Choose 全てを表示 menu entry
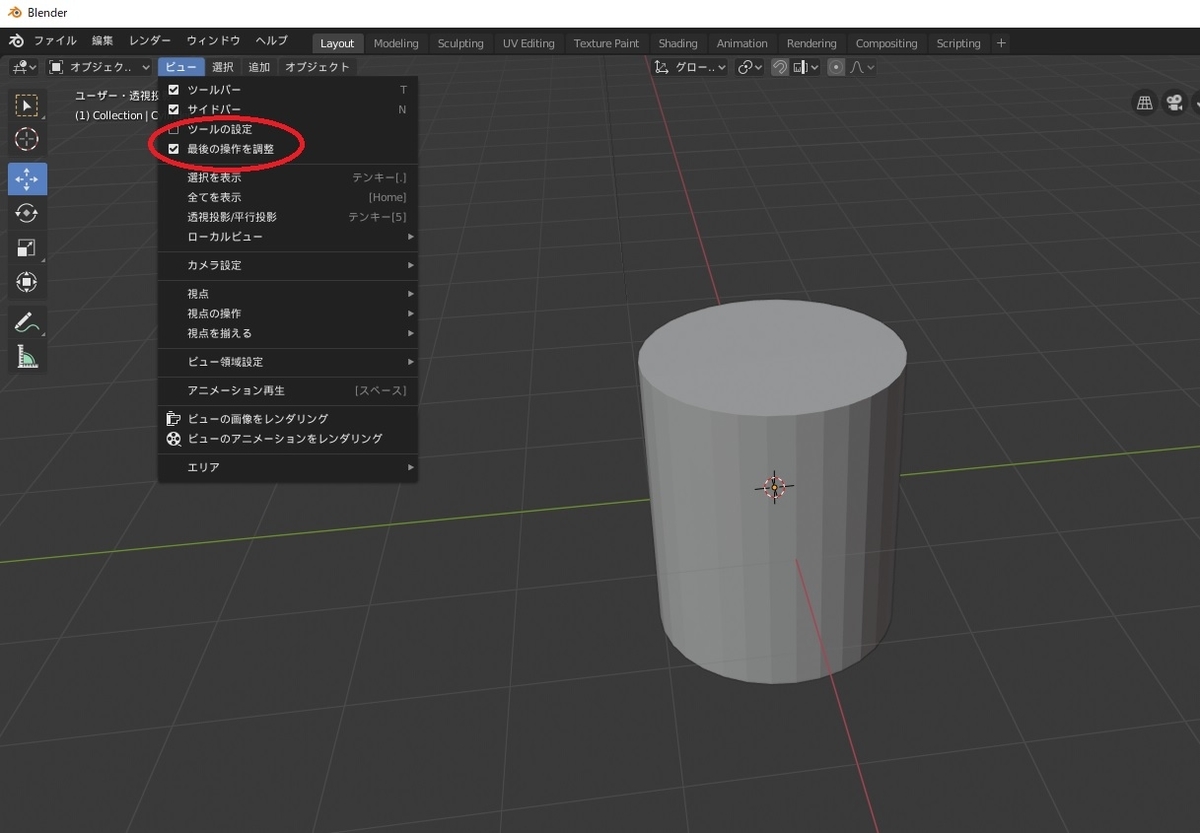 288,198
